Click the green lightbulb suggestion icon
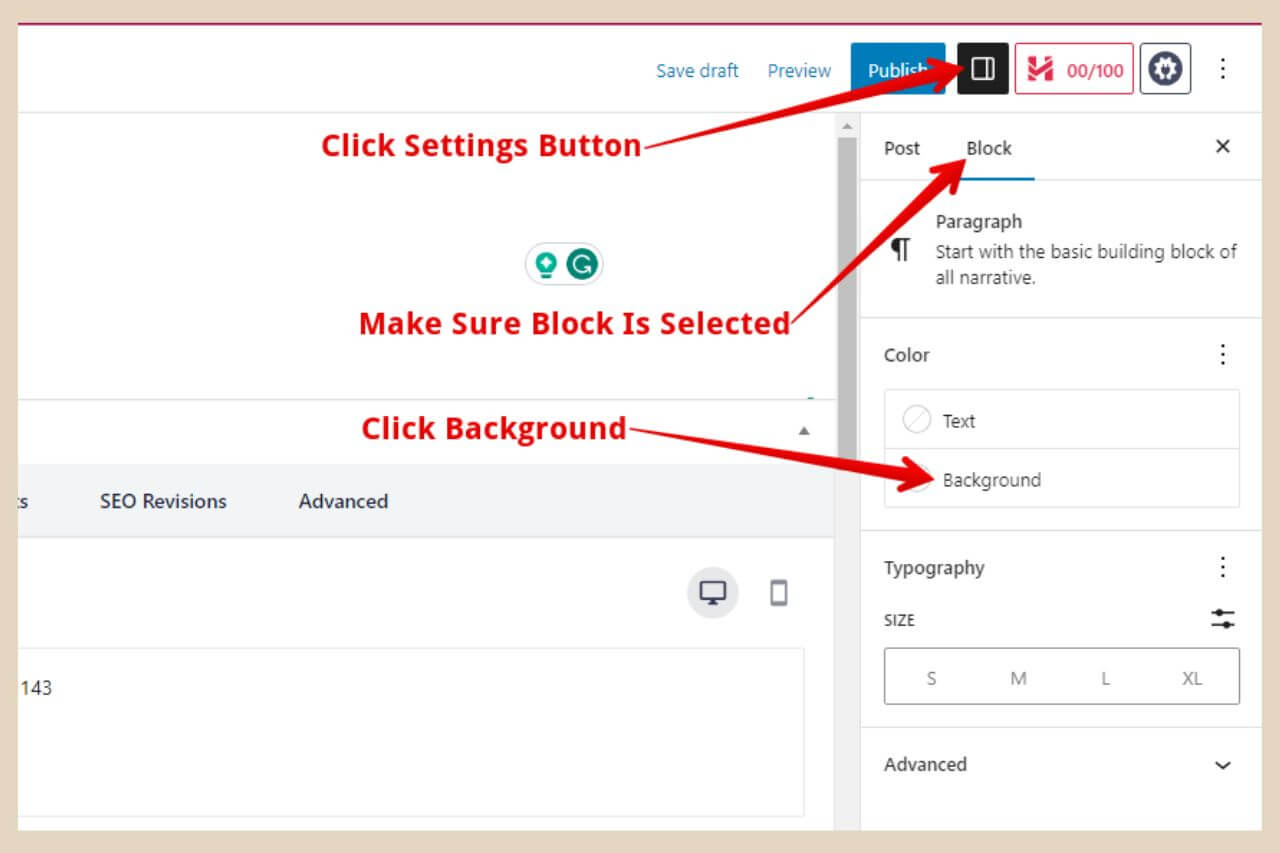This screenshot has width=1280, height=853. click(546, 262)
